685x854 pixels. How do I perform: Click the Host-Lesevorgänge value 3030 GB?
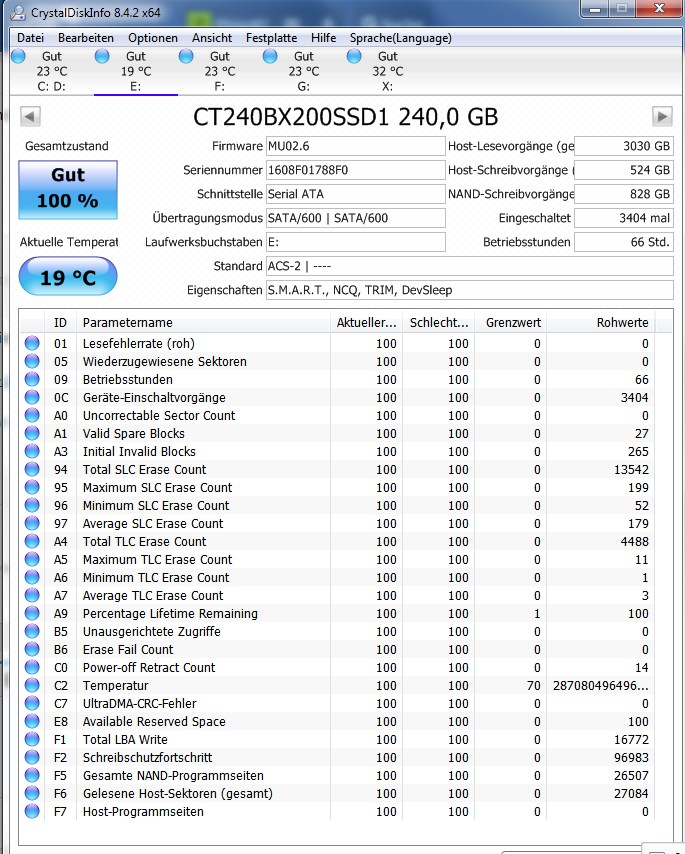coord(624,146)
